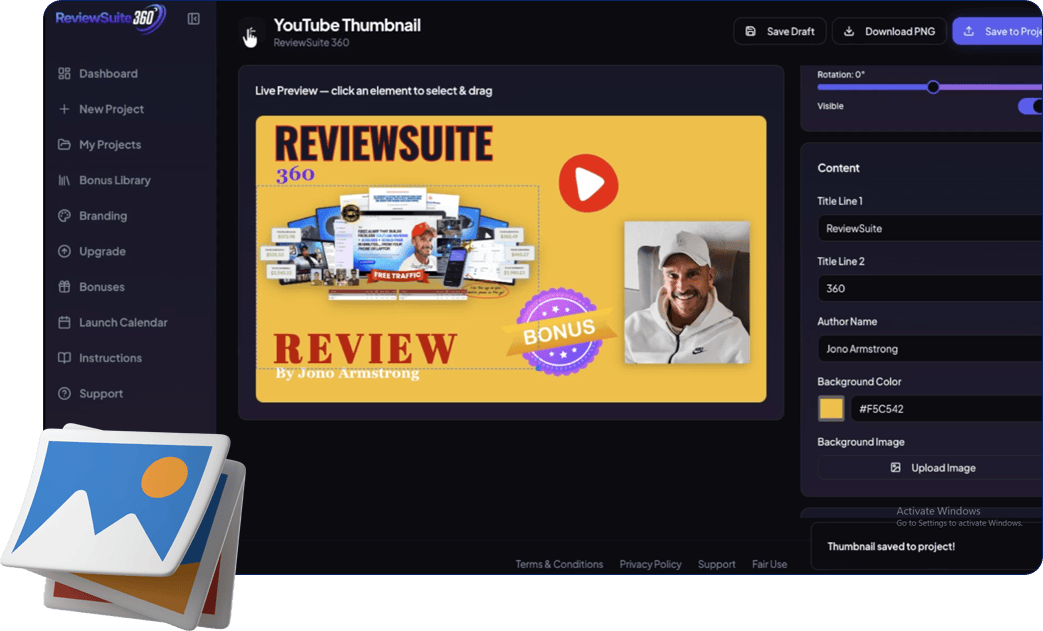Click the Dashboard grid icon

(64, 74)
